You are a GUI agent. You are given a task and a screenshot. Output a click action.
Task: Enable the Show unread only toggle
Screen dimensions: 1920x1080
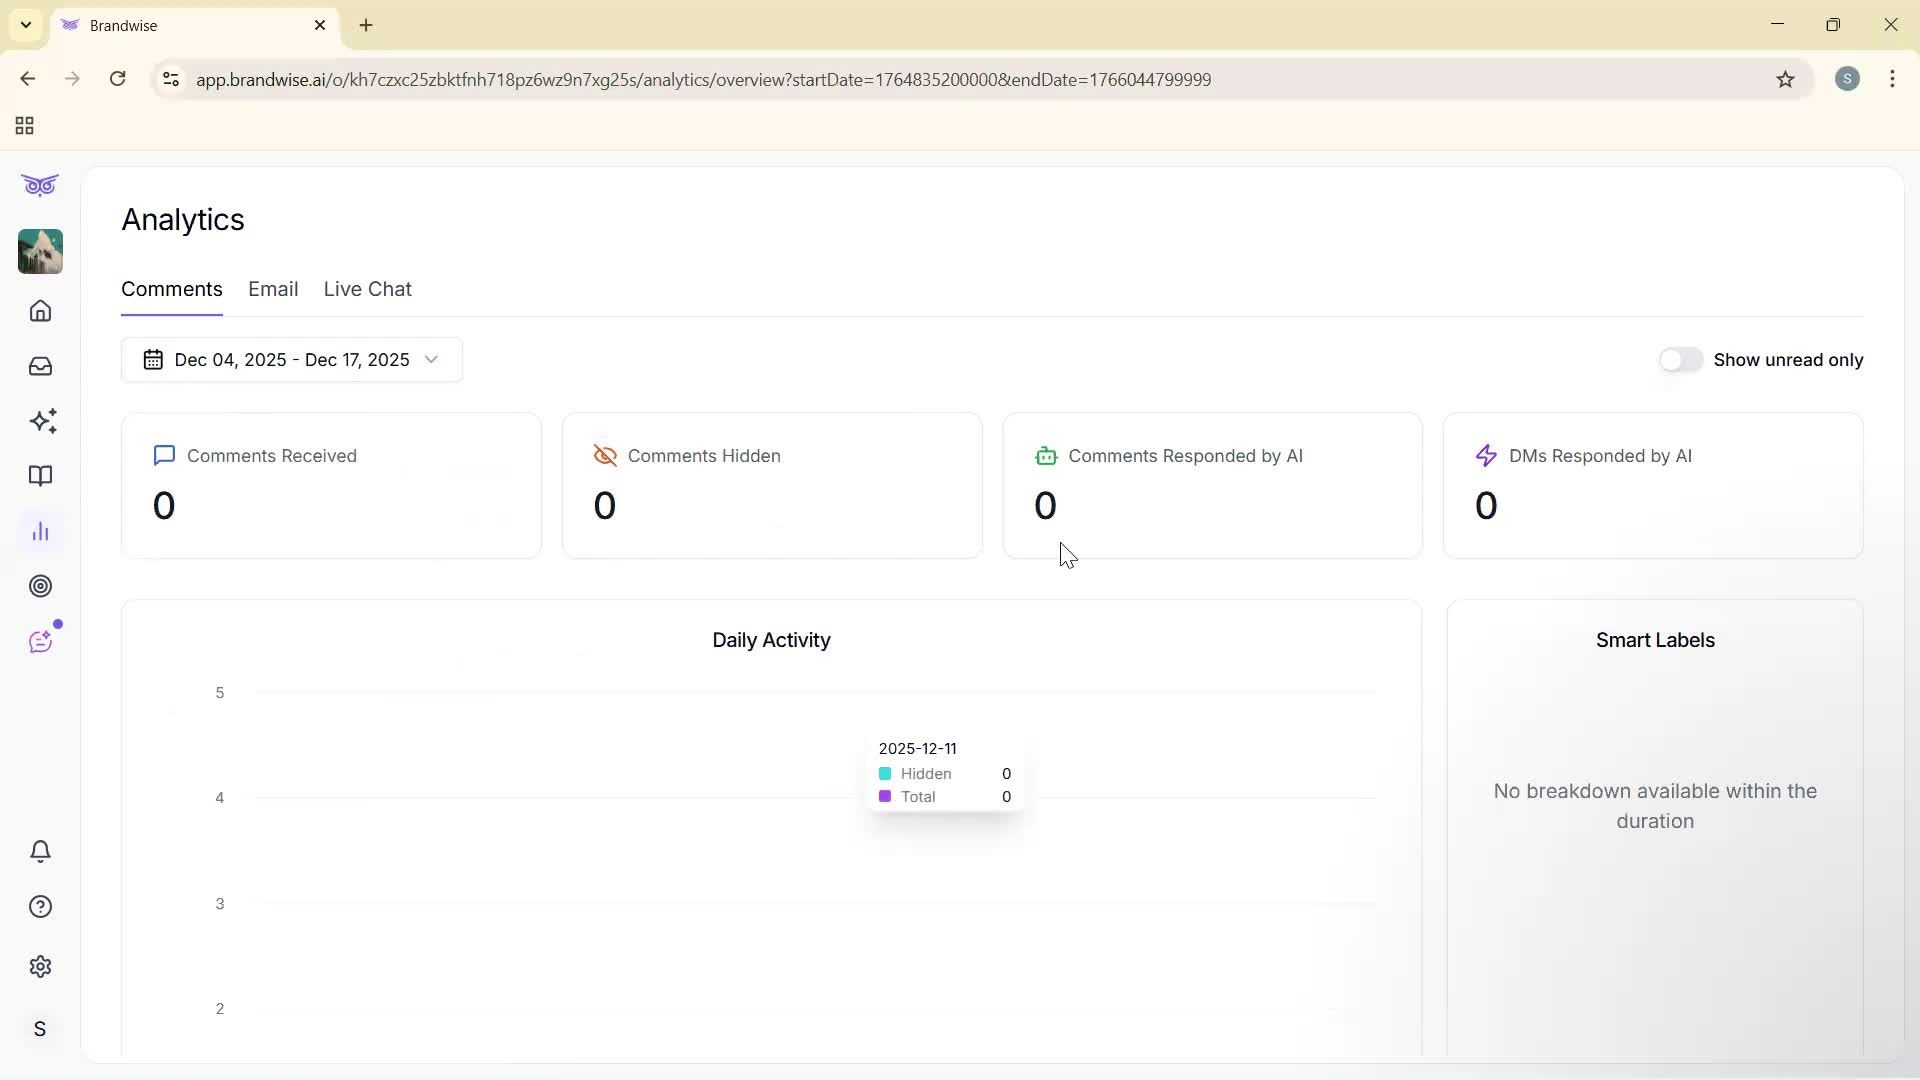[1681, 359]
